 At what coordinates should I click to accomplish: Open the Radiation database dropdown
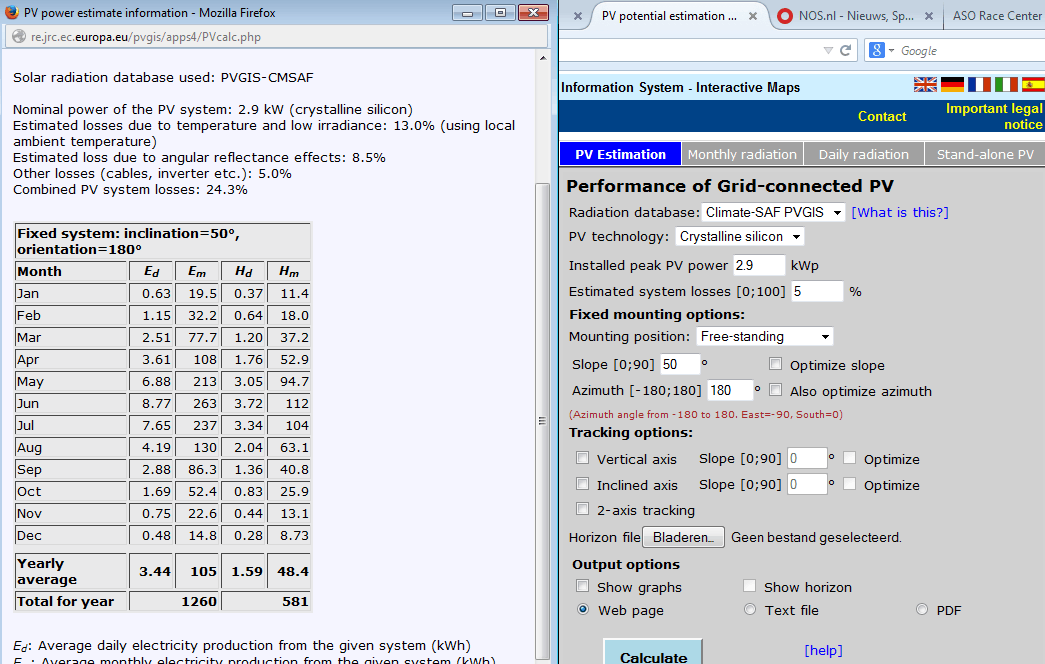[x=773, y=212]
